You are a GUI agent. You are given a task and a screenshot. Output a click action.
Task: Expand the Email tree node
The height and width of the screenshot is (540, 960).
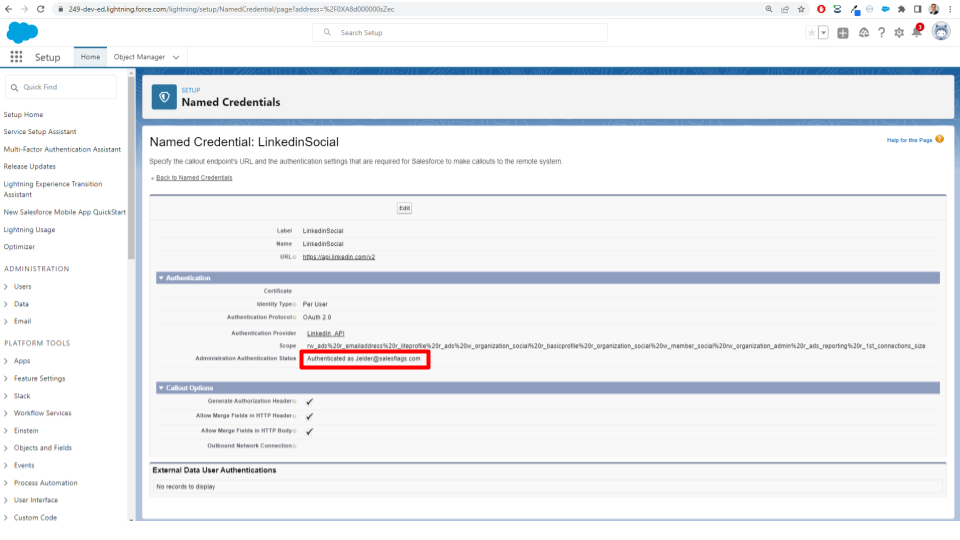(6, 321)
